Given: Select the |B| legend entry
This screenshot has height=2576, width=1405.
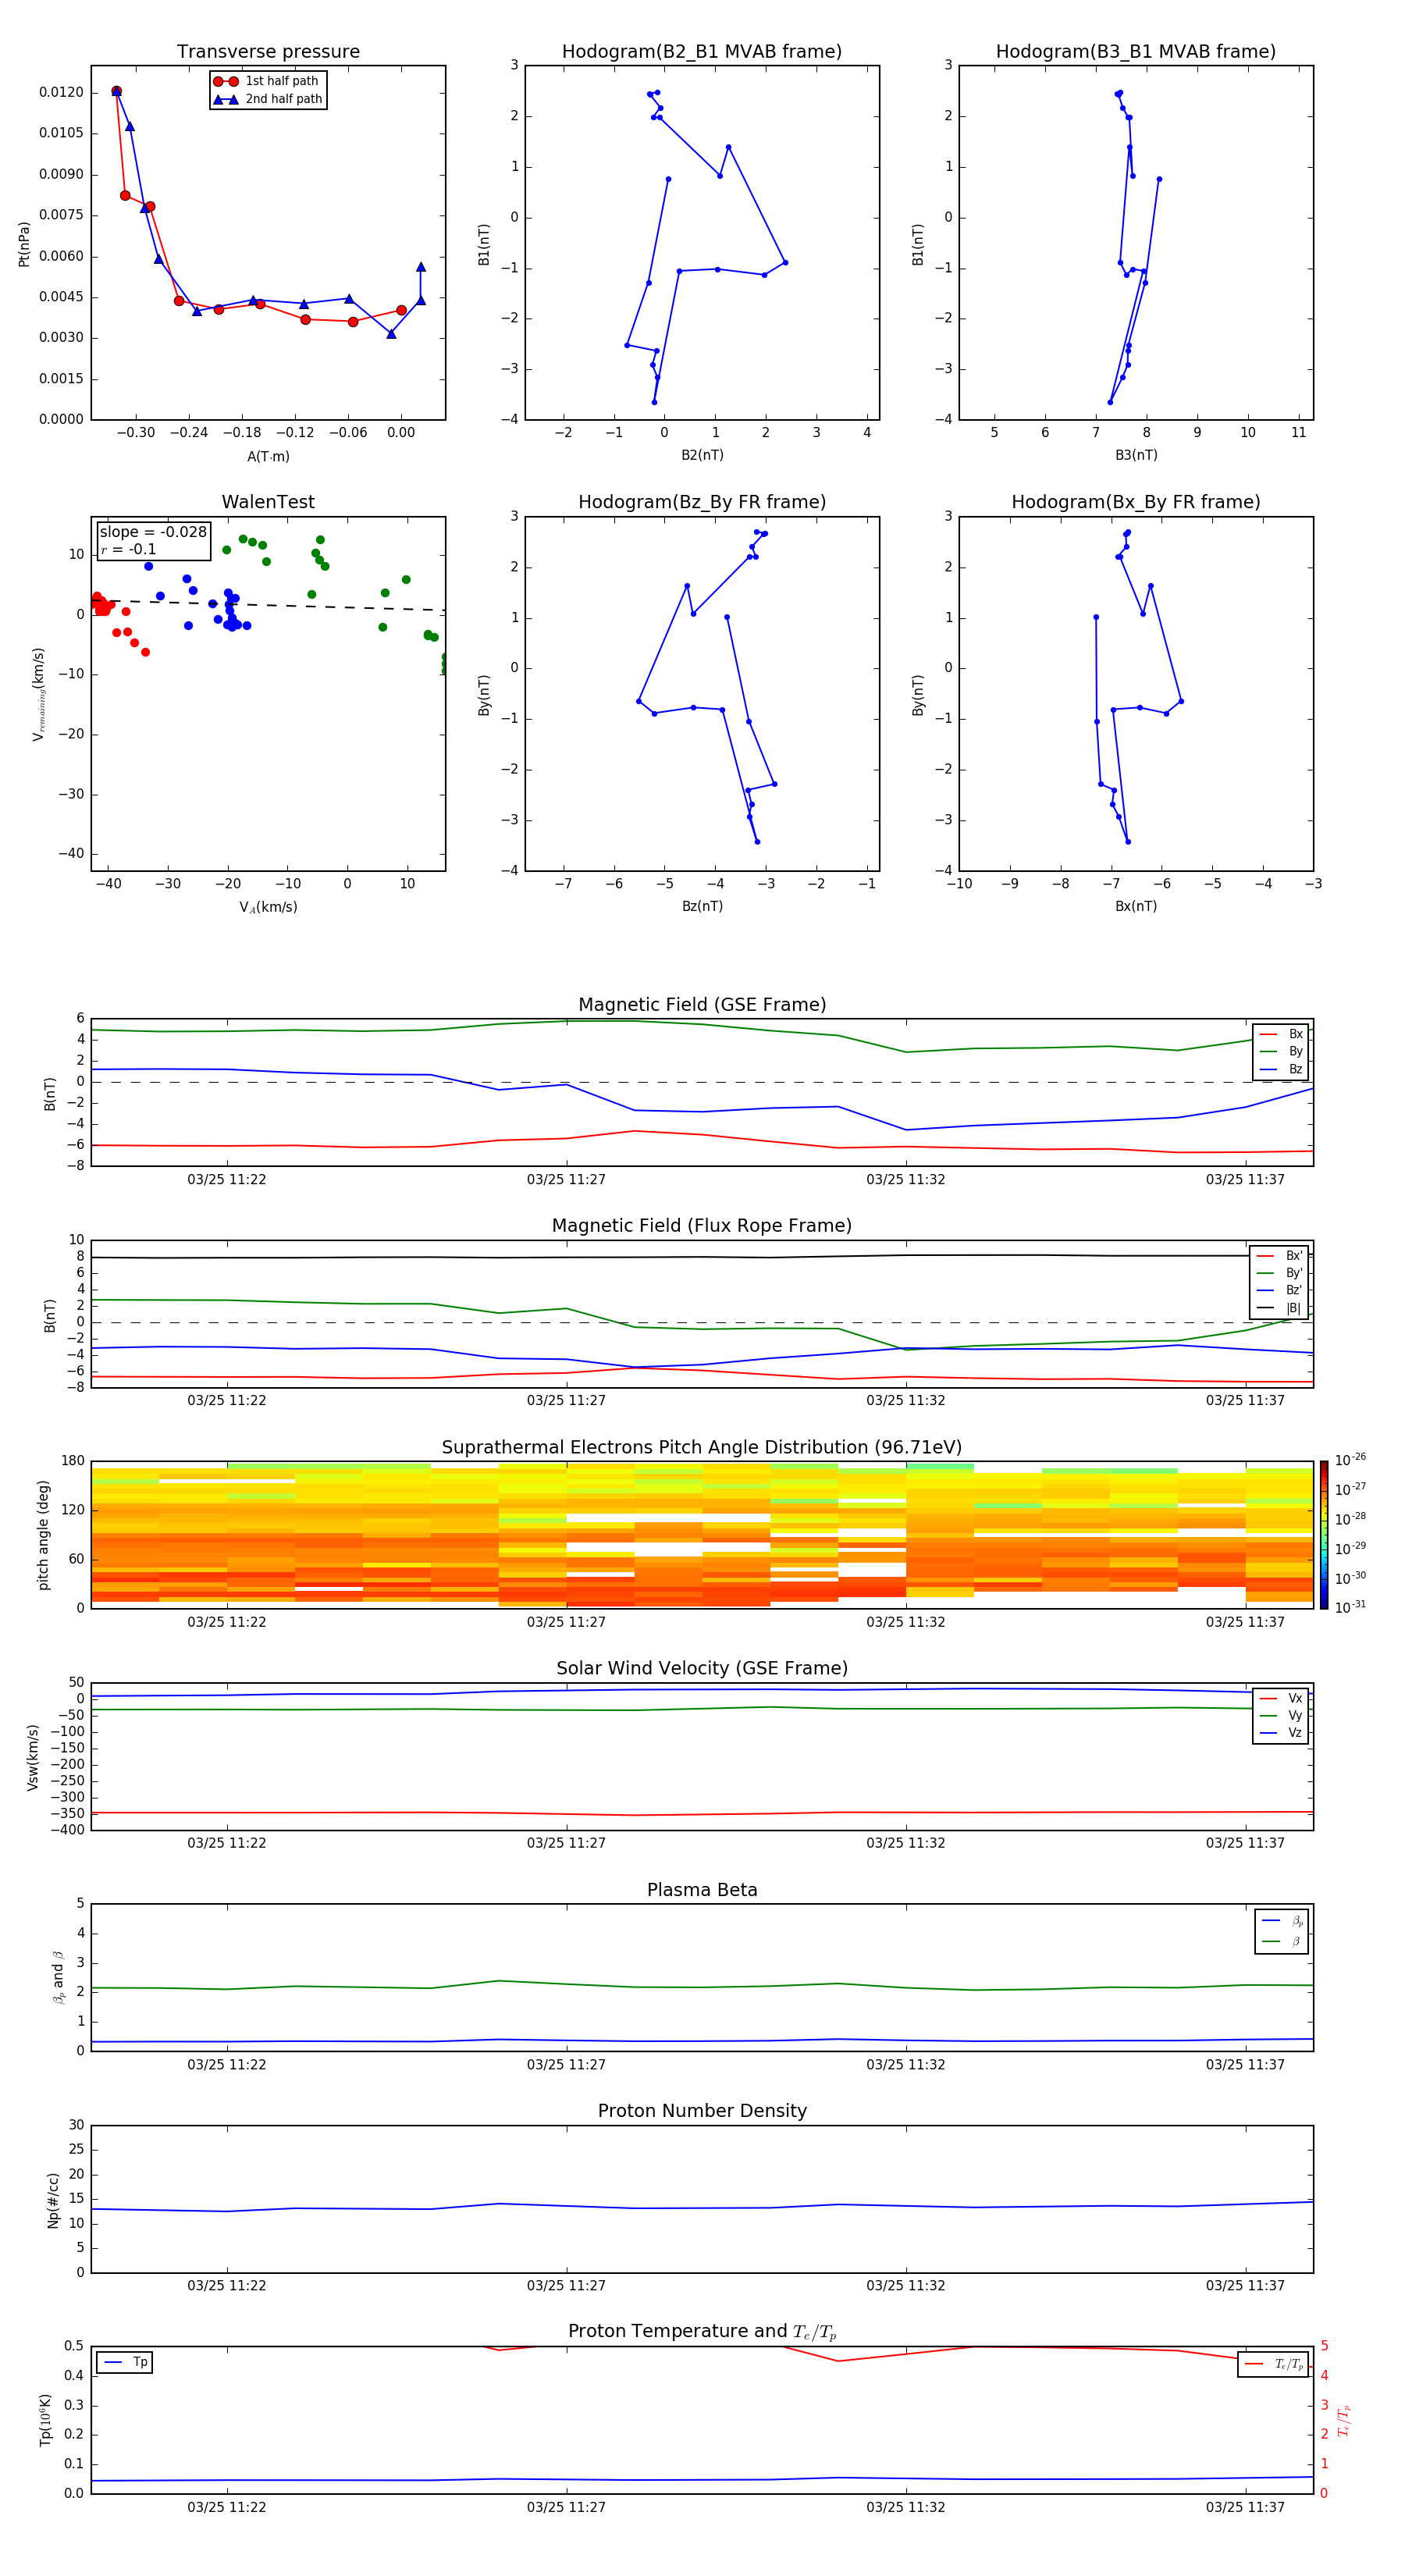Looking at the screenshot, I should pos(1279,1308).
